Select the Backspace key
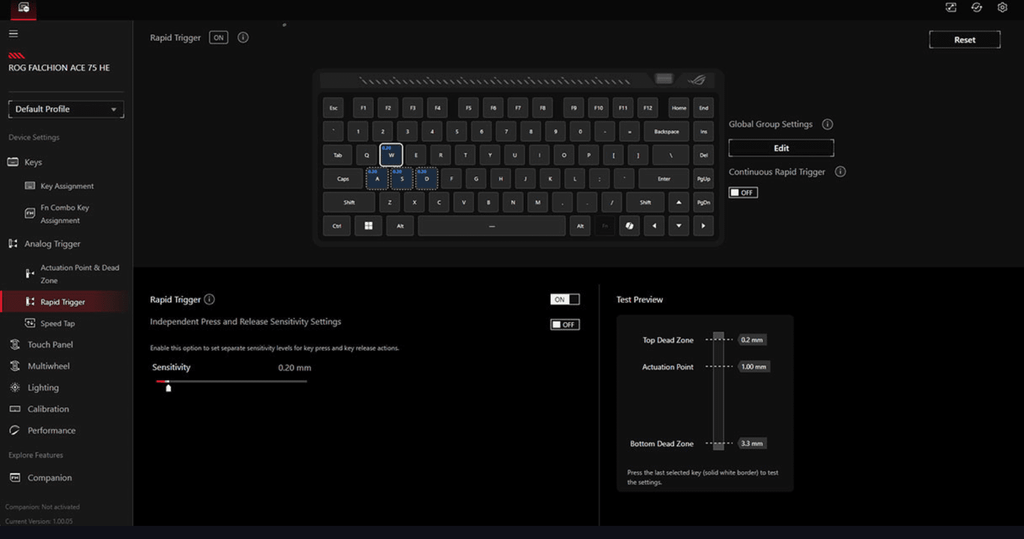Viewport: 1024px width, 539px height. (666, 132)
